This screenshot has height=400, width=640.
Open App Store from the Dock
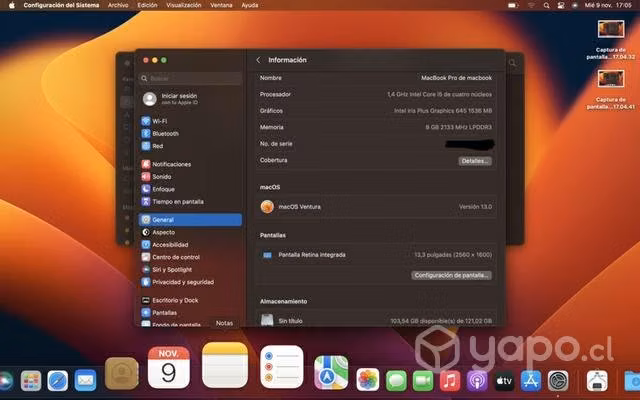[x=531, y=381]
